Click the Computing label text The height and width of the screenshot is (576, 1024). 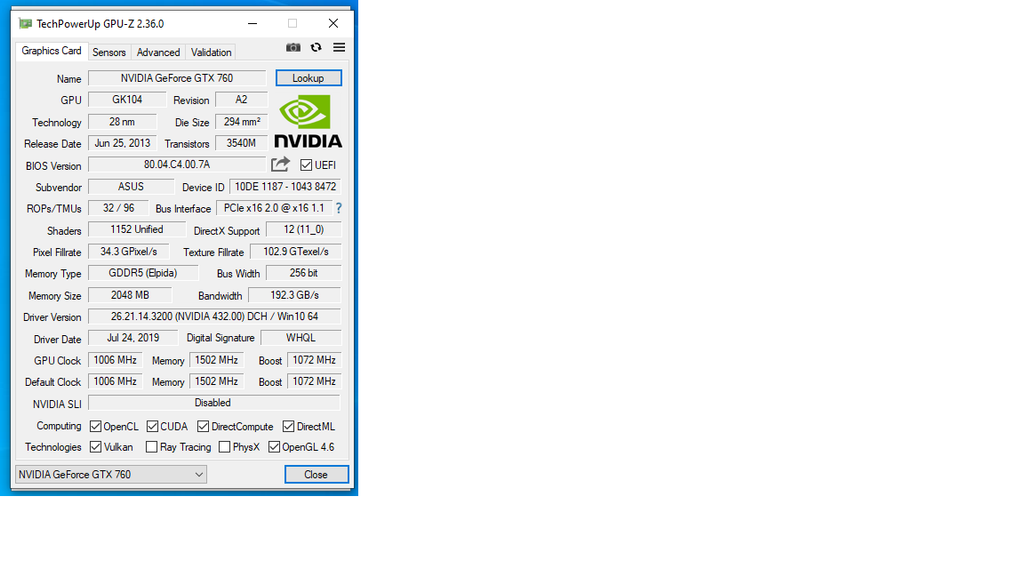coord(59,426)
